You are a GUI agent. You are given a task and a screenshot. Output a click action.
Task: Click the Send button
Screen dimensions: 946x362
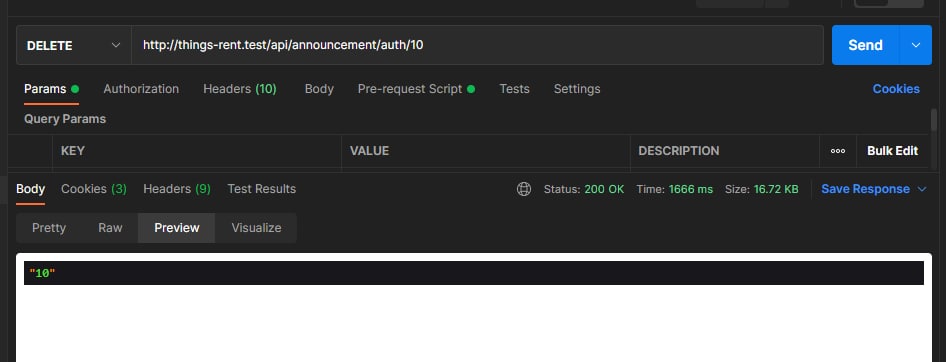tap(865, 45)
